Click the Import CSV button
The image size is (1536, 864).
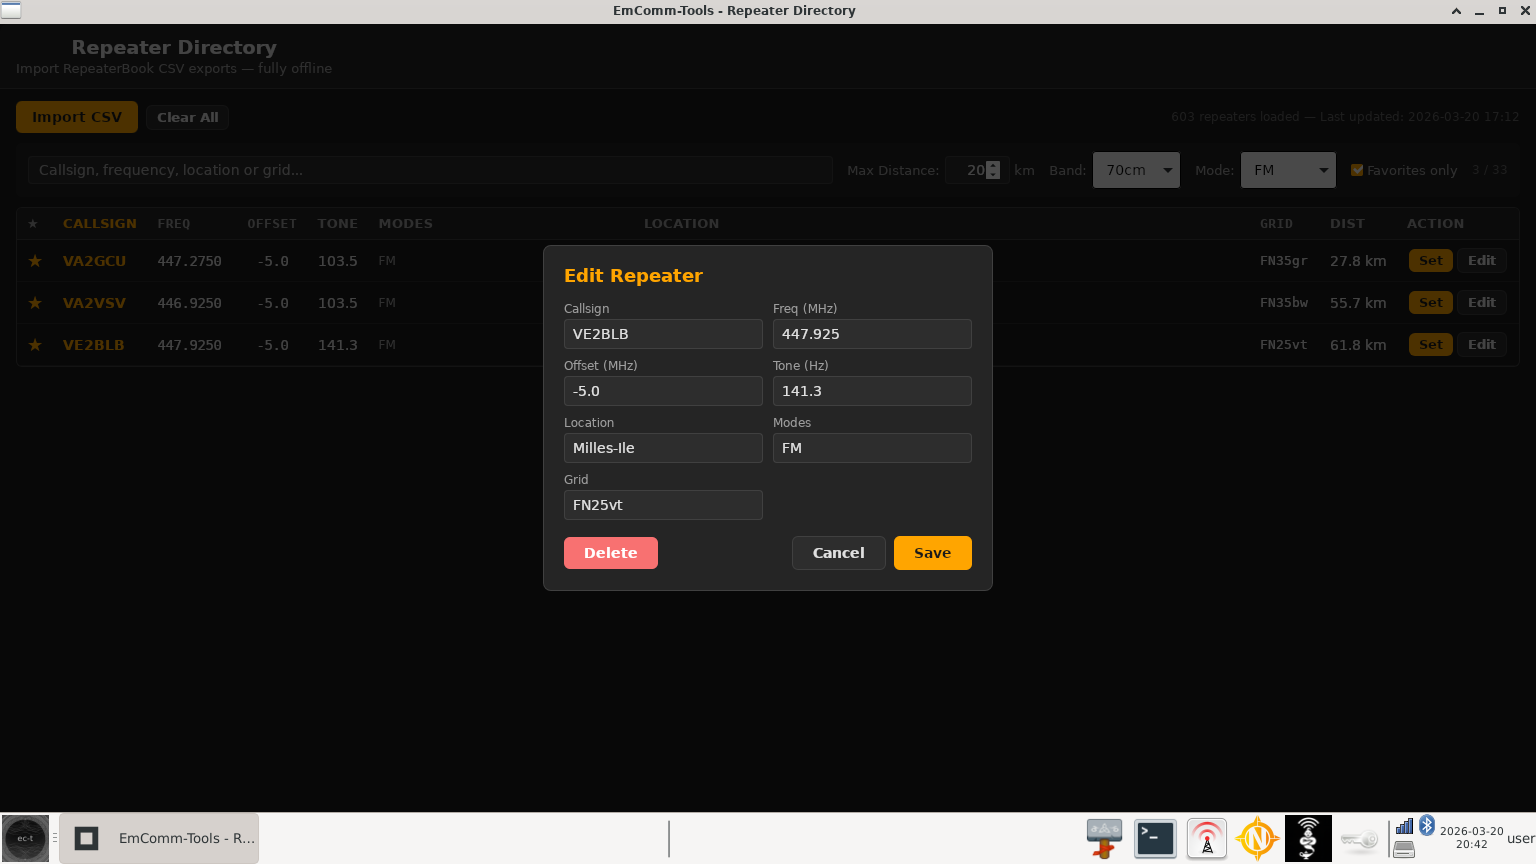77,117
